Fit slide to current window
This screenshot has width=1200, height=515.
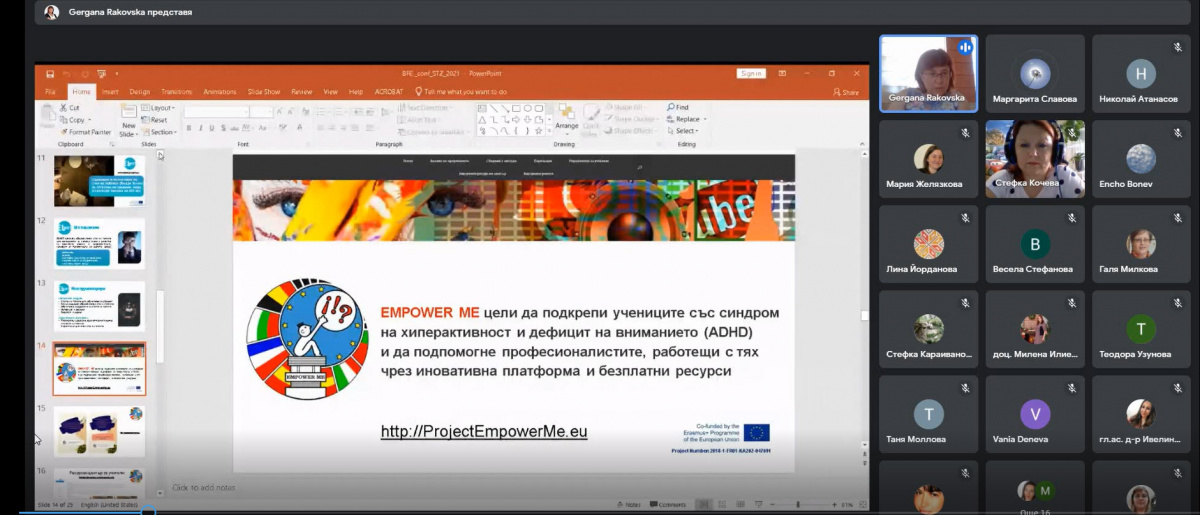[x=861, y=505]
